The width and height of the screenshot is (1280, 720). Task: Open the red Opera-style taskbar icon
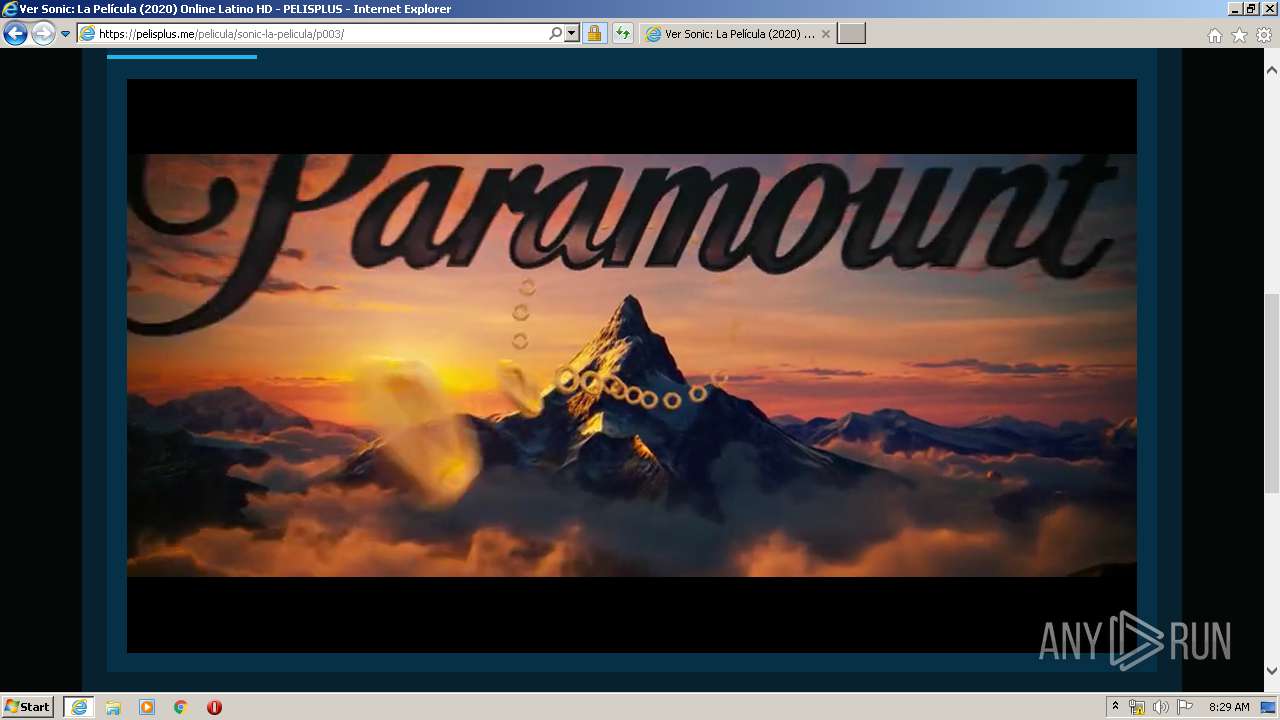(x=214, y=707)
